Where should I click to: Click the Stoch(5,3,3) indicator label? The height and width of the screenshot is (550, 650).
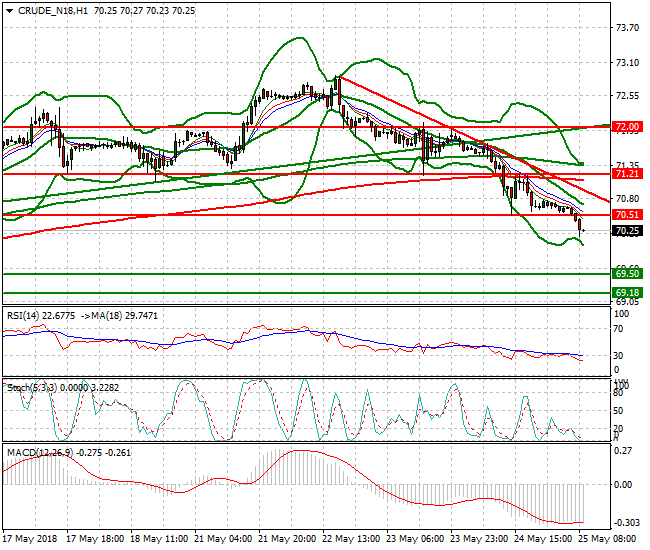(32, 388)
